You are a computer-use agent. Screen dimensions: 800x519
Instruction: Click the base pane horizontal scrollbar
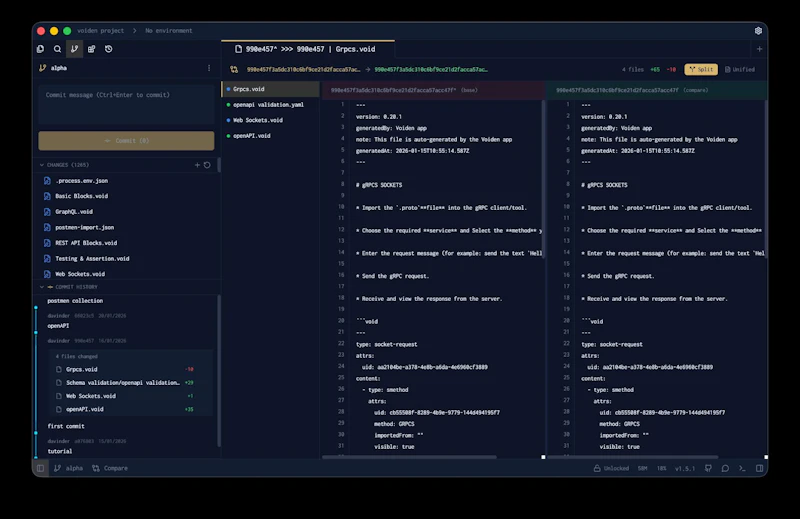[409, 457]
